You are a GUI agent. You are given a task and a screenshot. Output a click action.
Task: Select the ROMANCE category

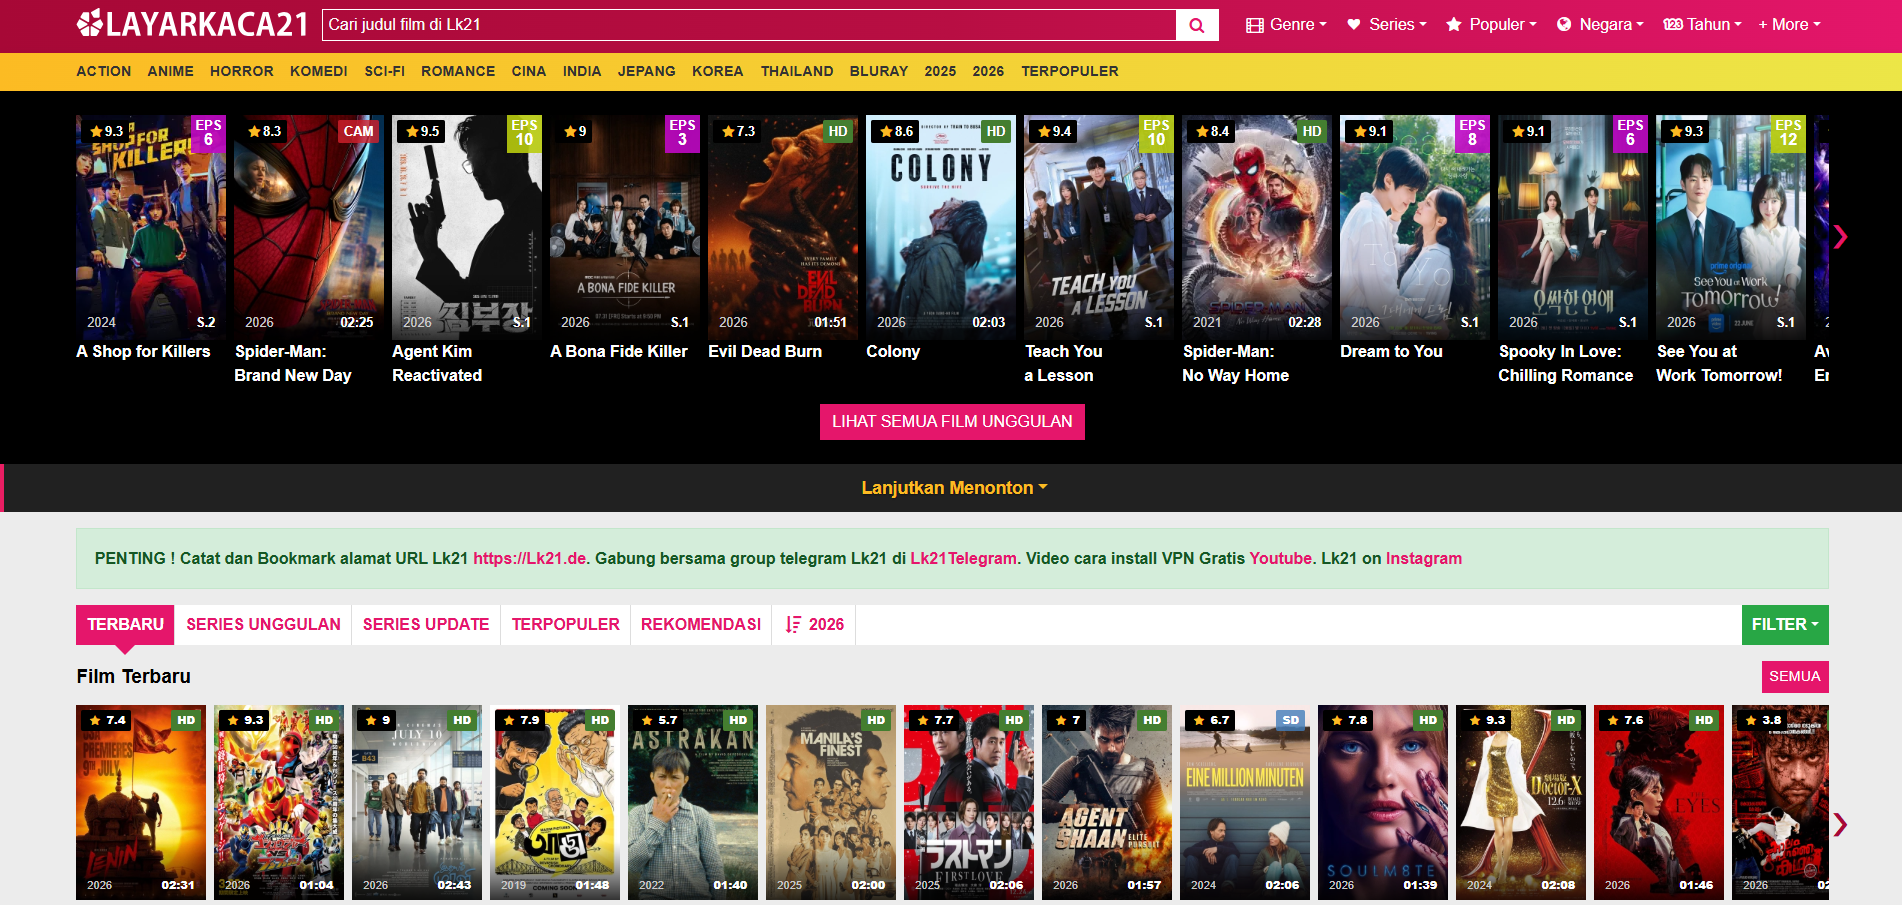click(x=458, y=72)
